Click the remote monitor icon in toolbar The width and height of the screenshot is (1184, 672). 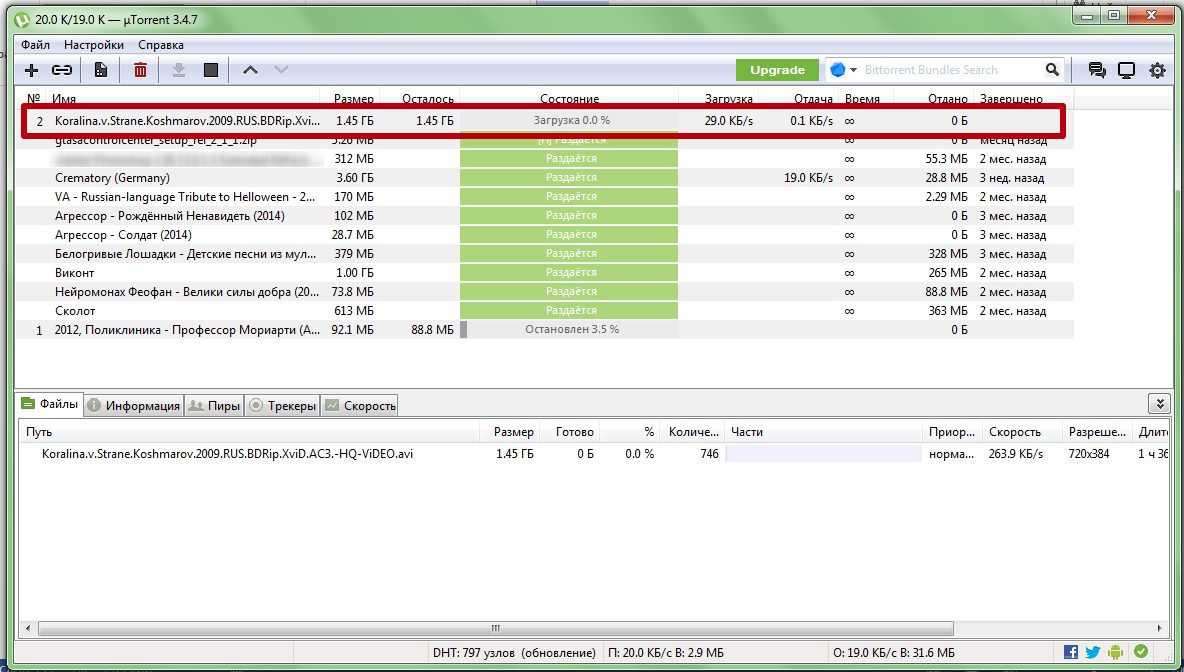click(1127, 70)
